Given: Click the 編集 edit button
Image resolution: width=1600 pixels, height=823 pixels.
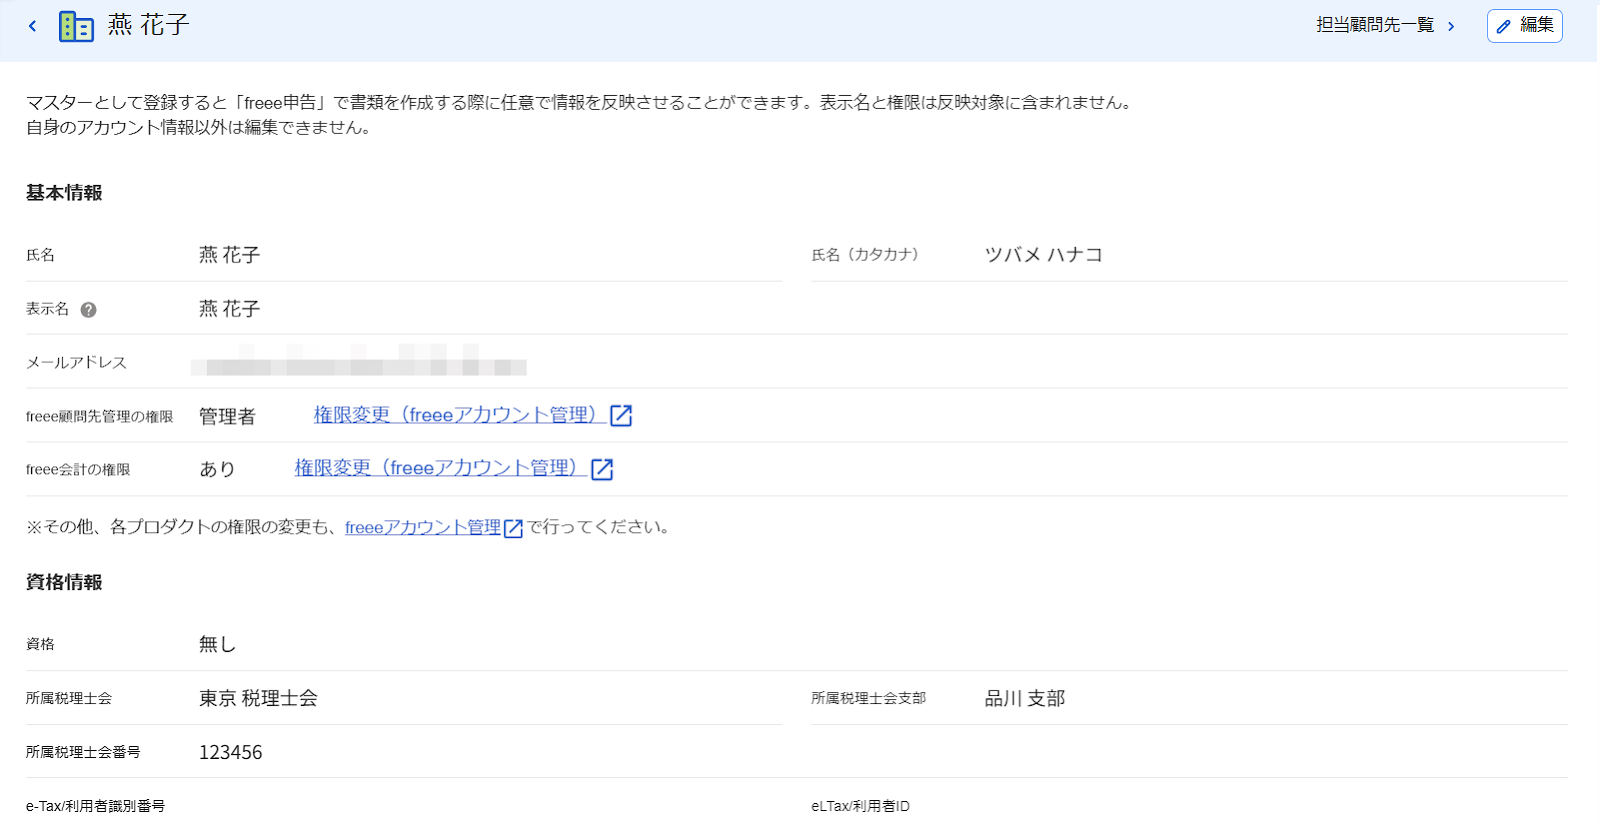Looking at the screenshot, I should (1524, 26).
